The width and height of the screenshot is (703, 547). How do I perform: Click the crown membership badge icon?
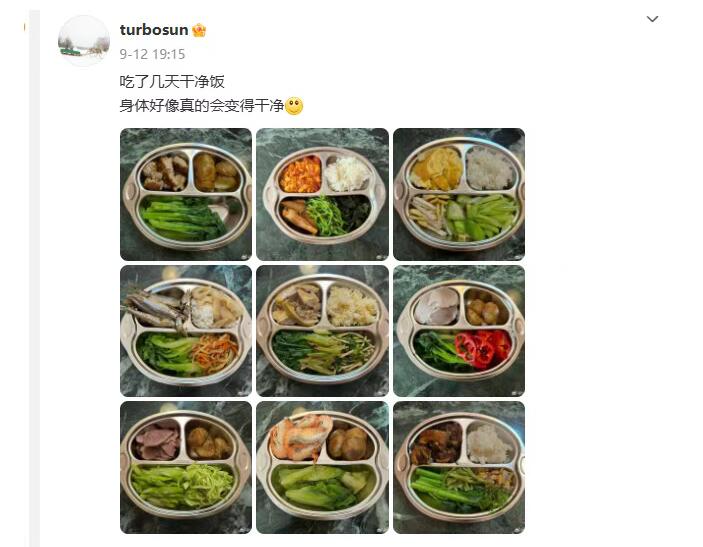pyautogui.click(x=199, y=30)
